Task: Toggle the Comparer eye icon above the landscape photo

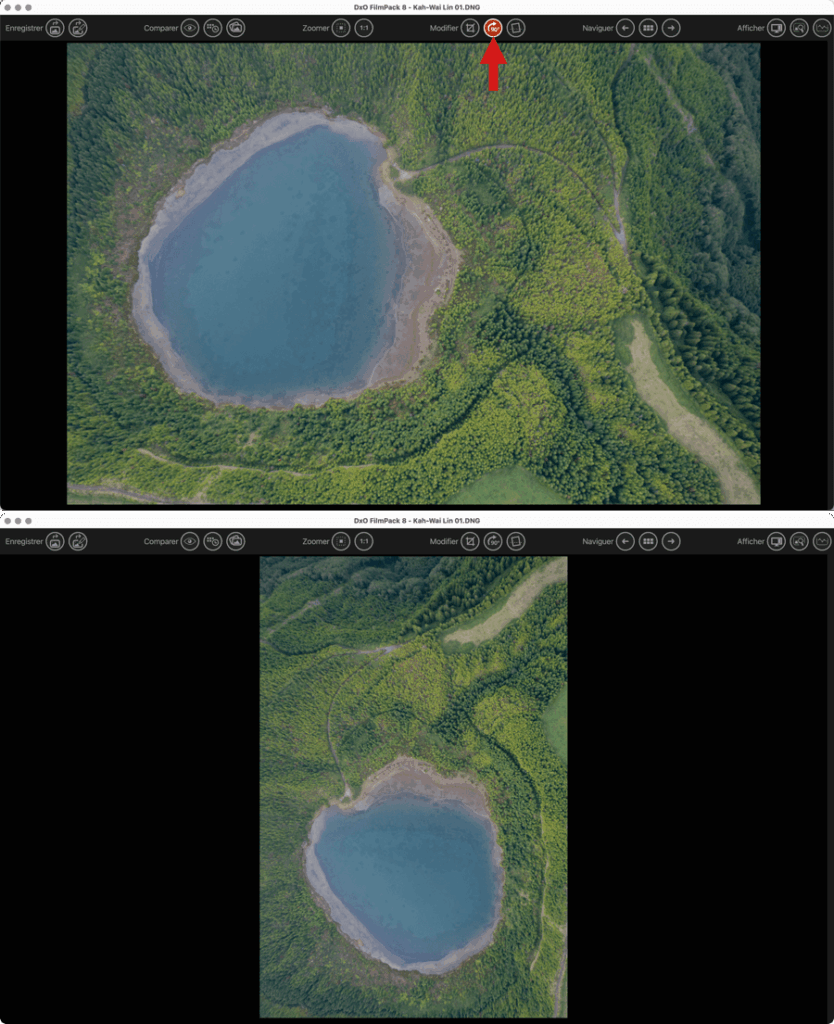Action: tap(190, 28)
